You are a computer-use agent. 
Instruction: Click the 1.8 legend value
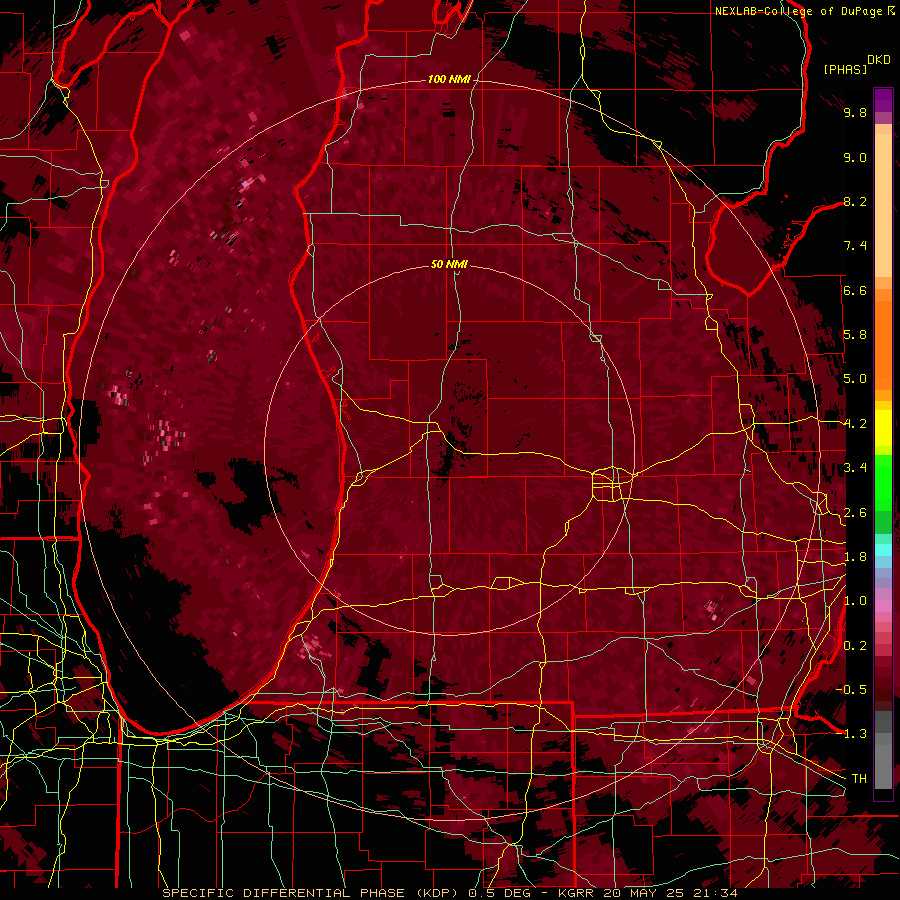point(855,557)
